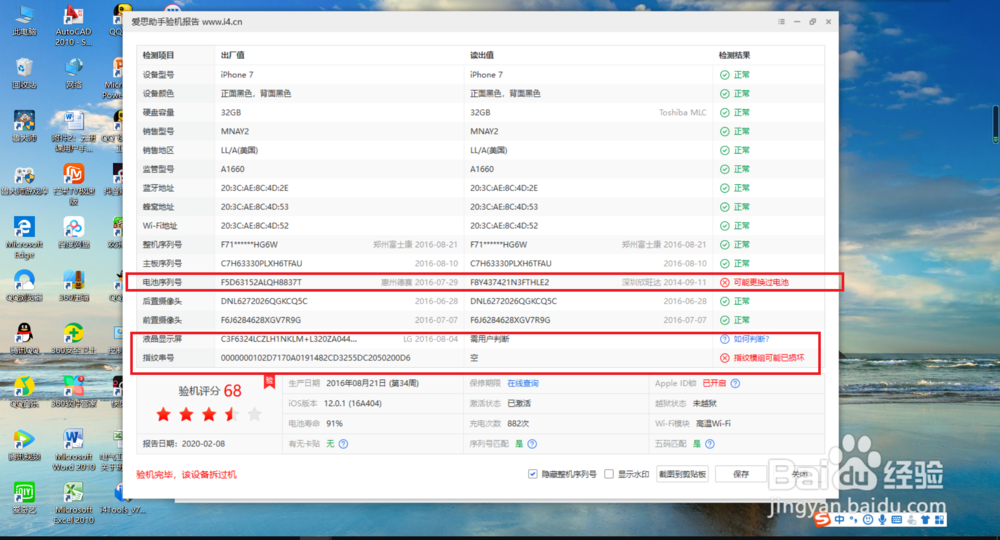Open the list menu icon in title bar
The image size is (1000, 540).
[x=781, y=22]
